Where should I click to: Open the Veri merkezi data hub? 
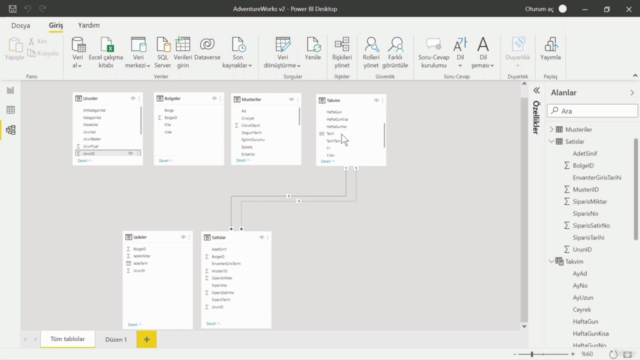tap(138, 52)
